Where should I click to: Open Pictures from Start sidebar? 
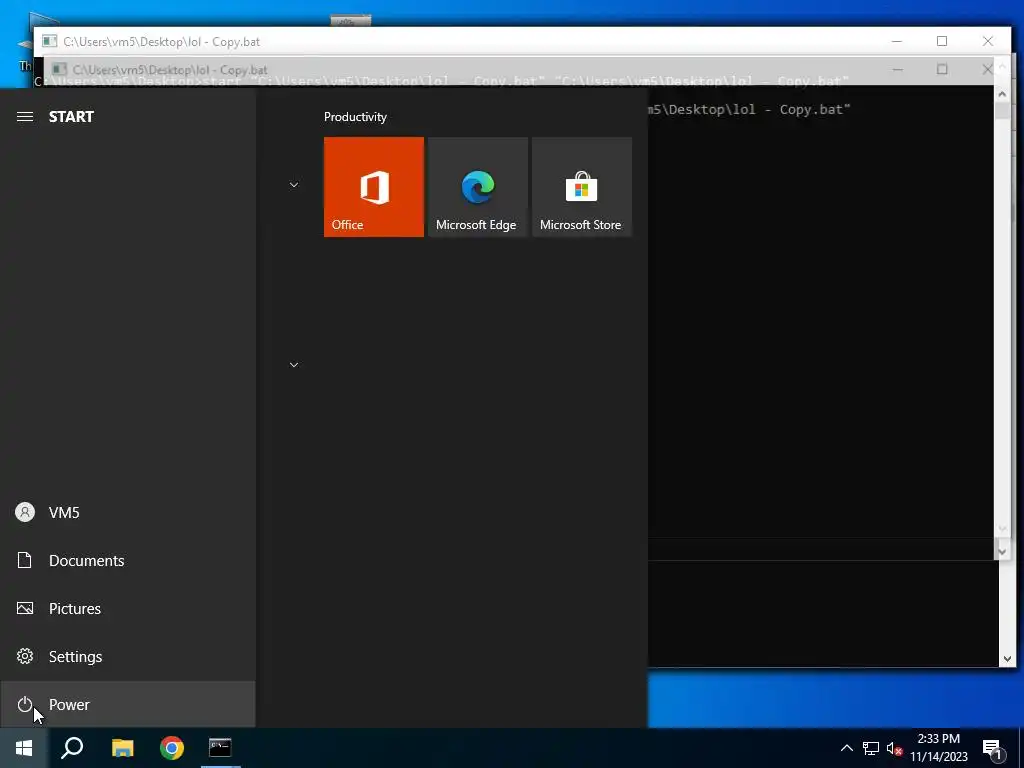pos(127,609)
